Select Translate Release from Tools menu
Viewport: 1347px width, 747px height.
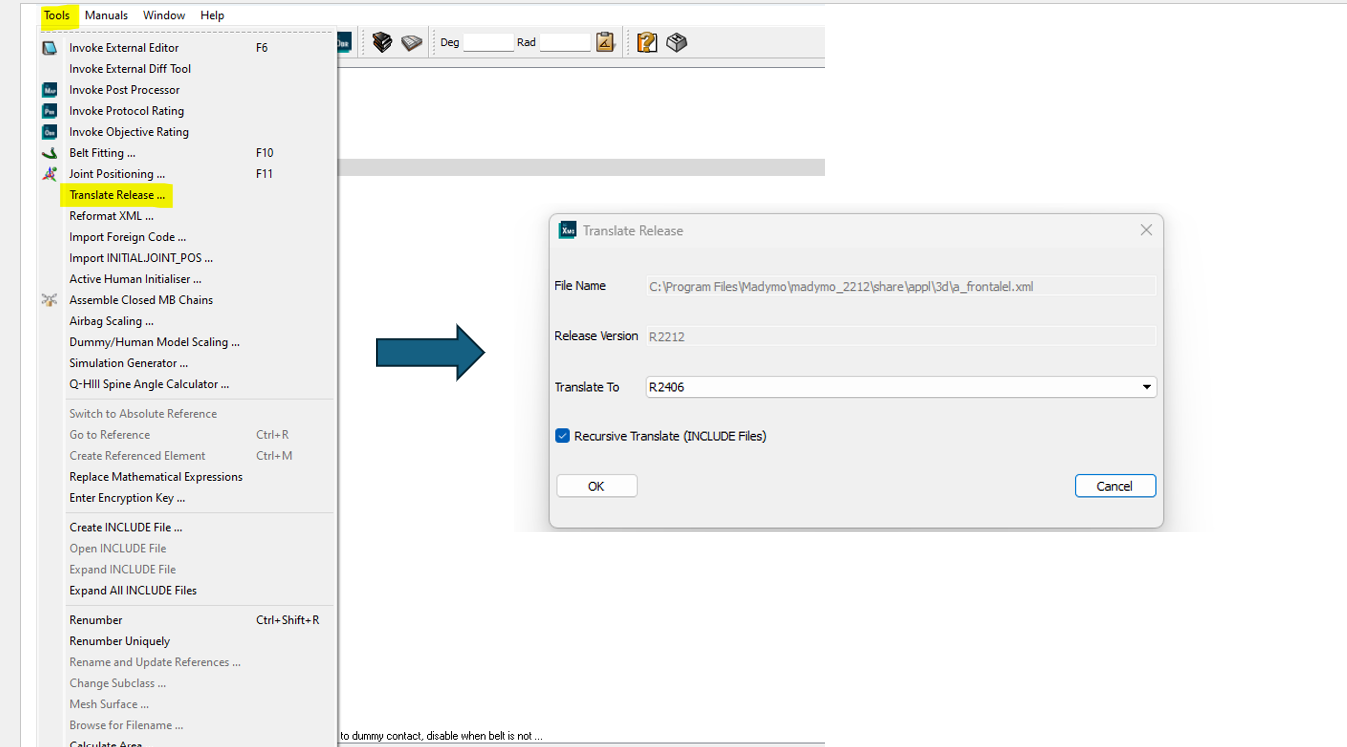point(116,194)
